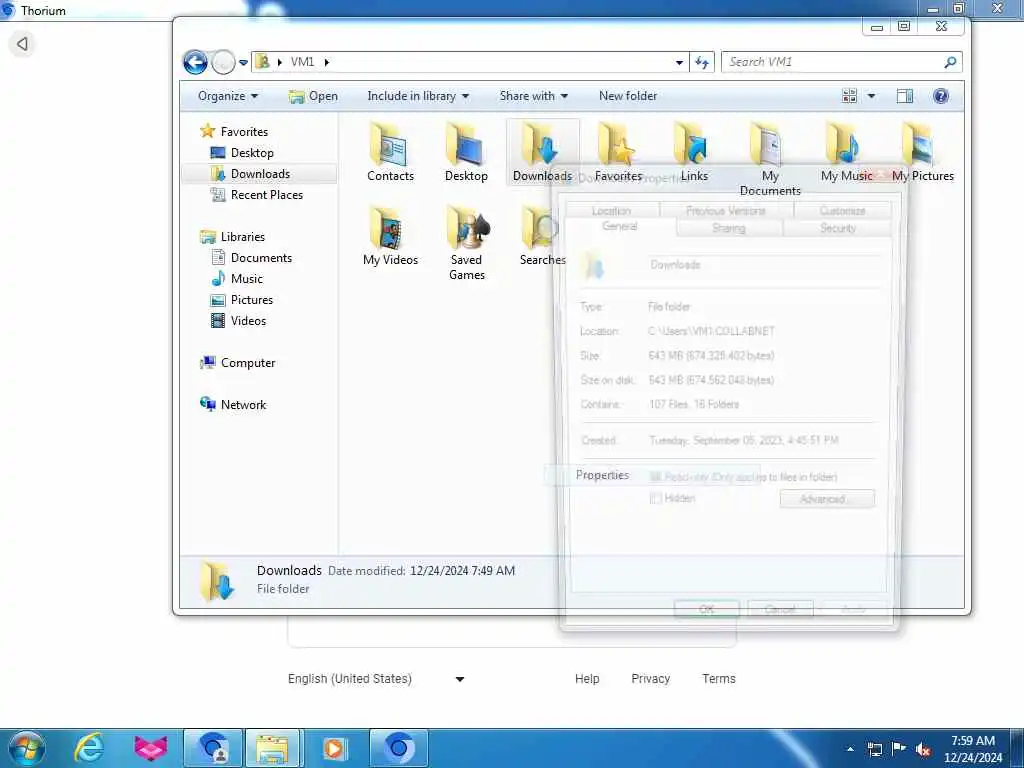Image resolution: width=1024 pixels, height=768 pixels.
Task: Click the VM1 breadcrumb in address bar
Action: tap(302, 61)
